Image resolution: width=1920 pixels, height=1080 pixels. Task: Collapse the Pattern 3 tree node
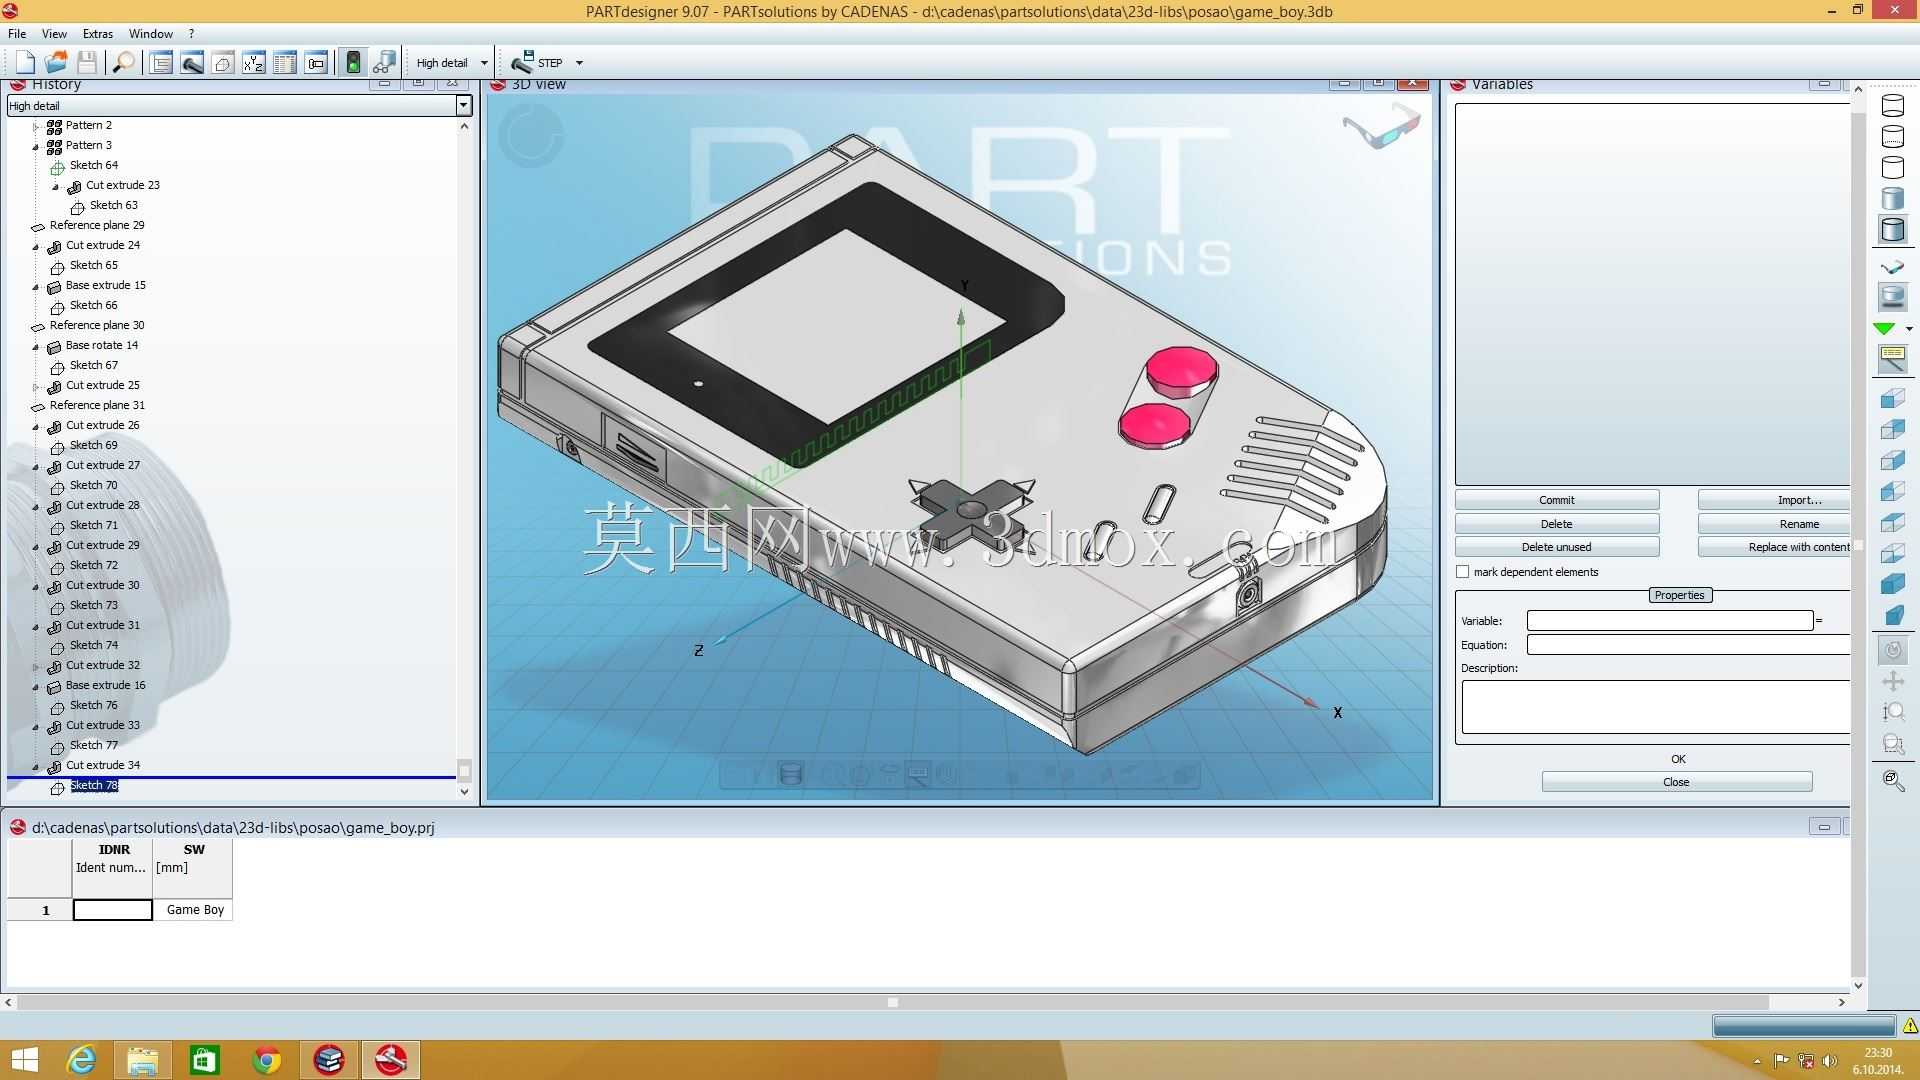tap(37, 146)
